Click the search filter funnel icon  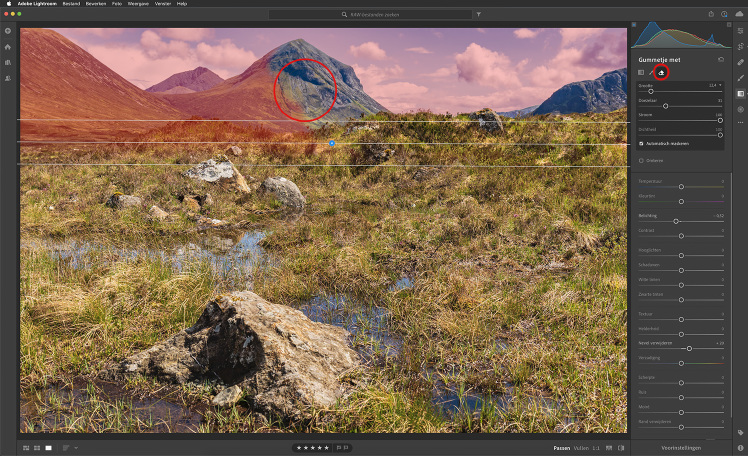[478, 14]
